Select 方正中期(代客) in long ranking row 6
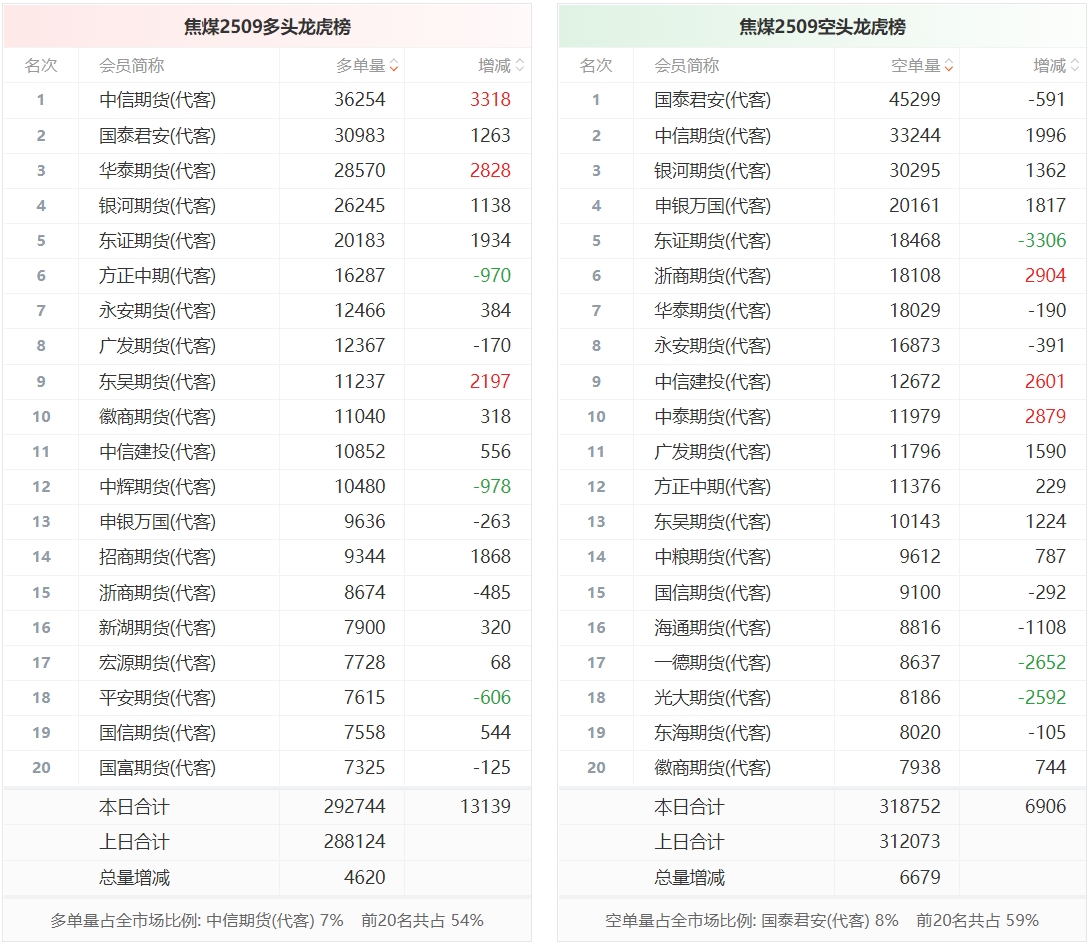 pyautogui.click(x=157, y=276)
